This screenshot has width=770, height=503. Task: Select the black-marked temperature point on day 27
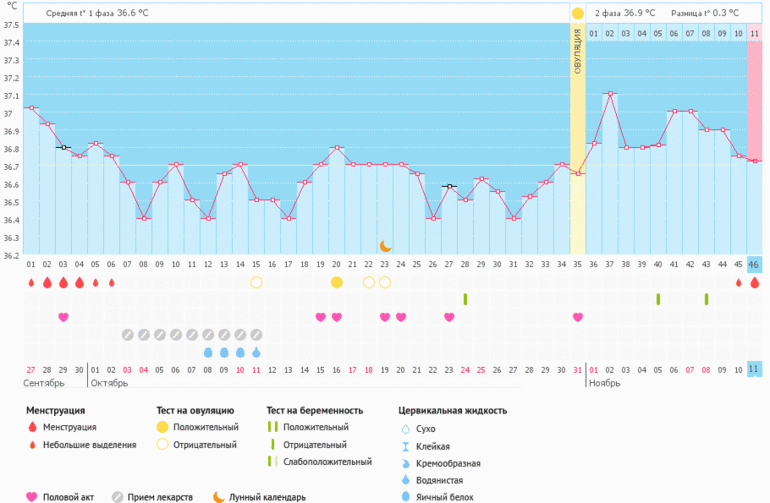449,186
